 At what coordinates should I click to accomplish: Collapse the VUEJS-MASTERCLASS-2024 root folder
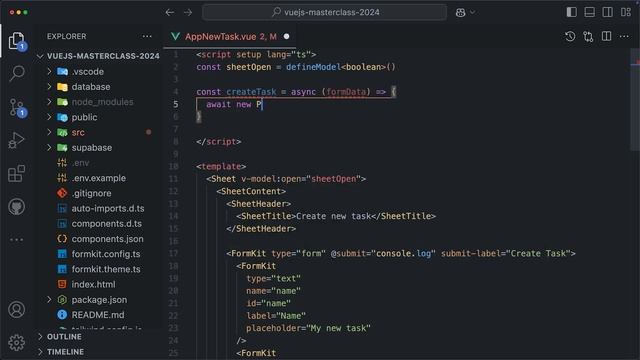(x=40, y=56)
